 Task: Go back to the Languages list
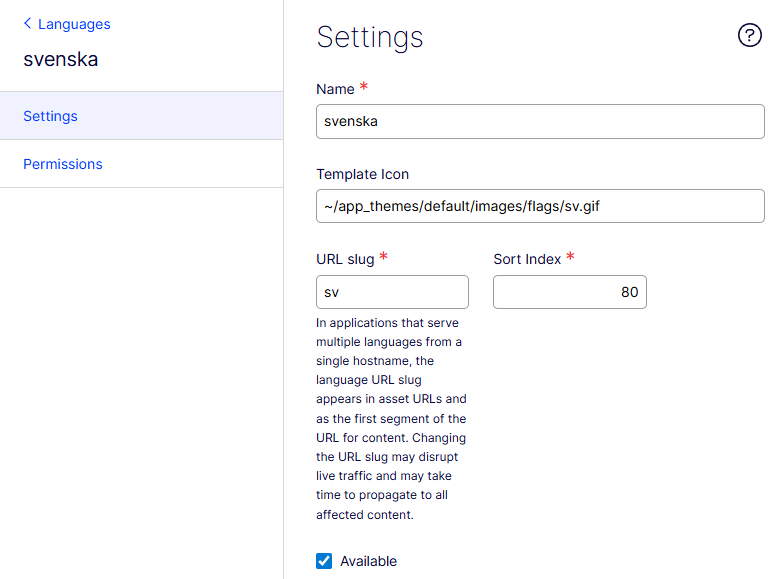[x=73, y=24]
